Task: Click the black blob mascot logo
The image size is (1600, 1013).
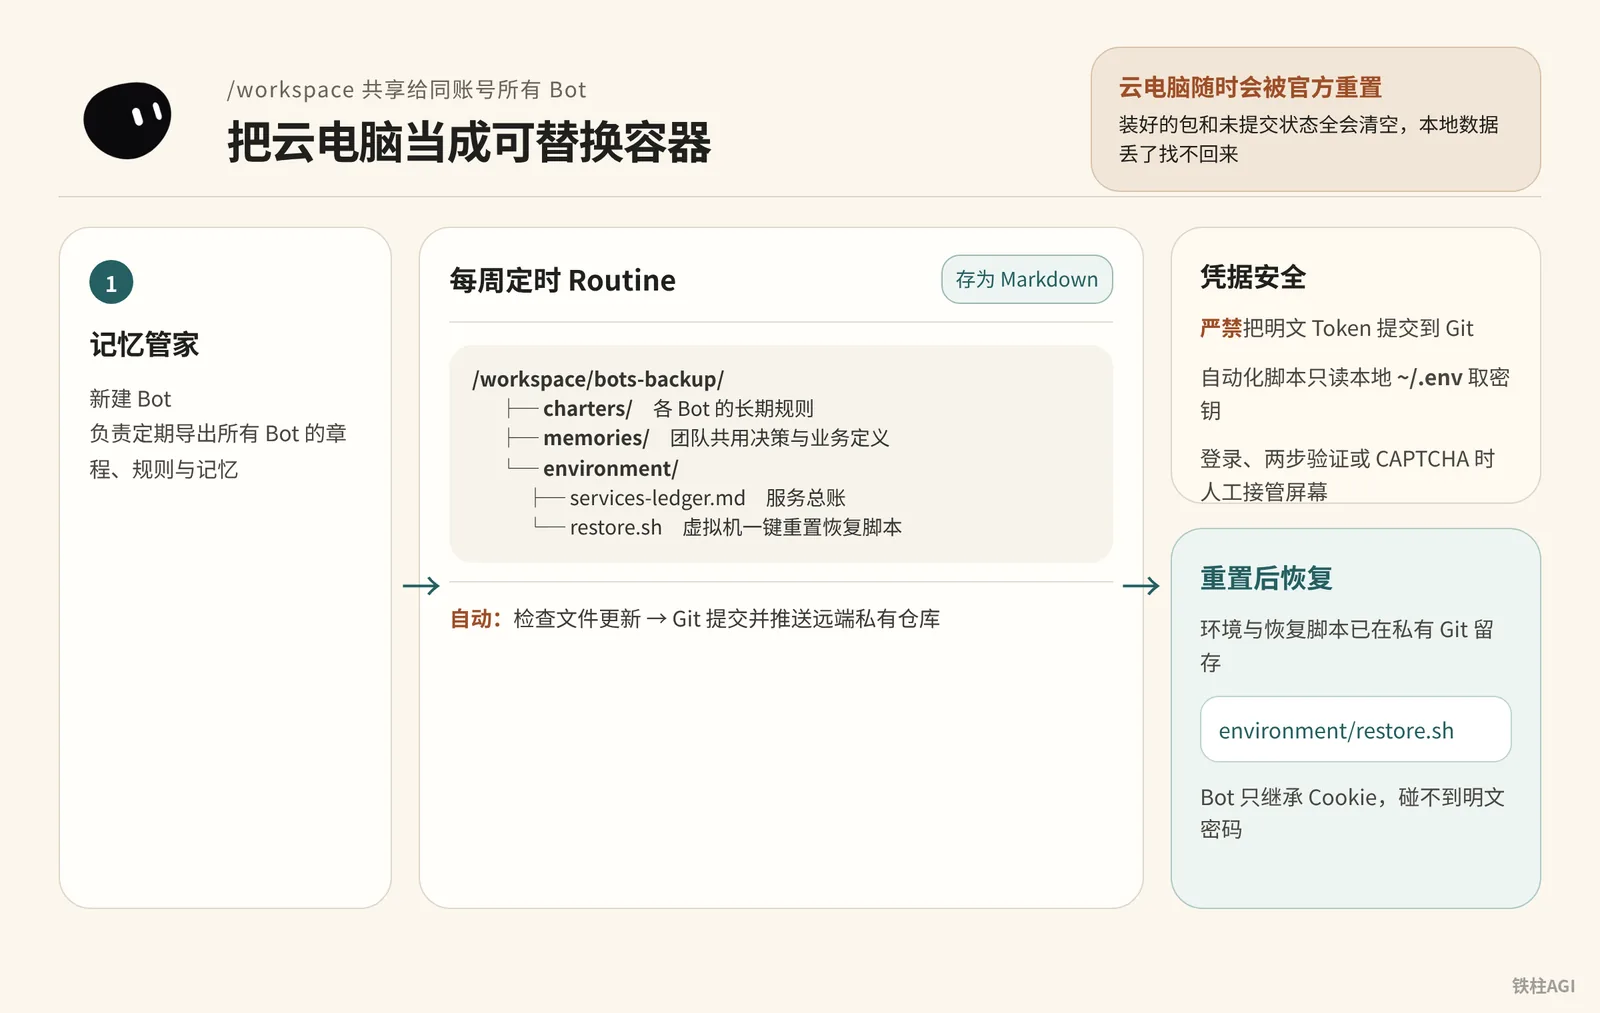Action: (127, 120)
